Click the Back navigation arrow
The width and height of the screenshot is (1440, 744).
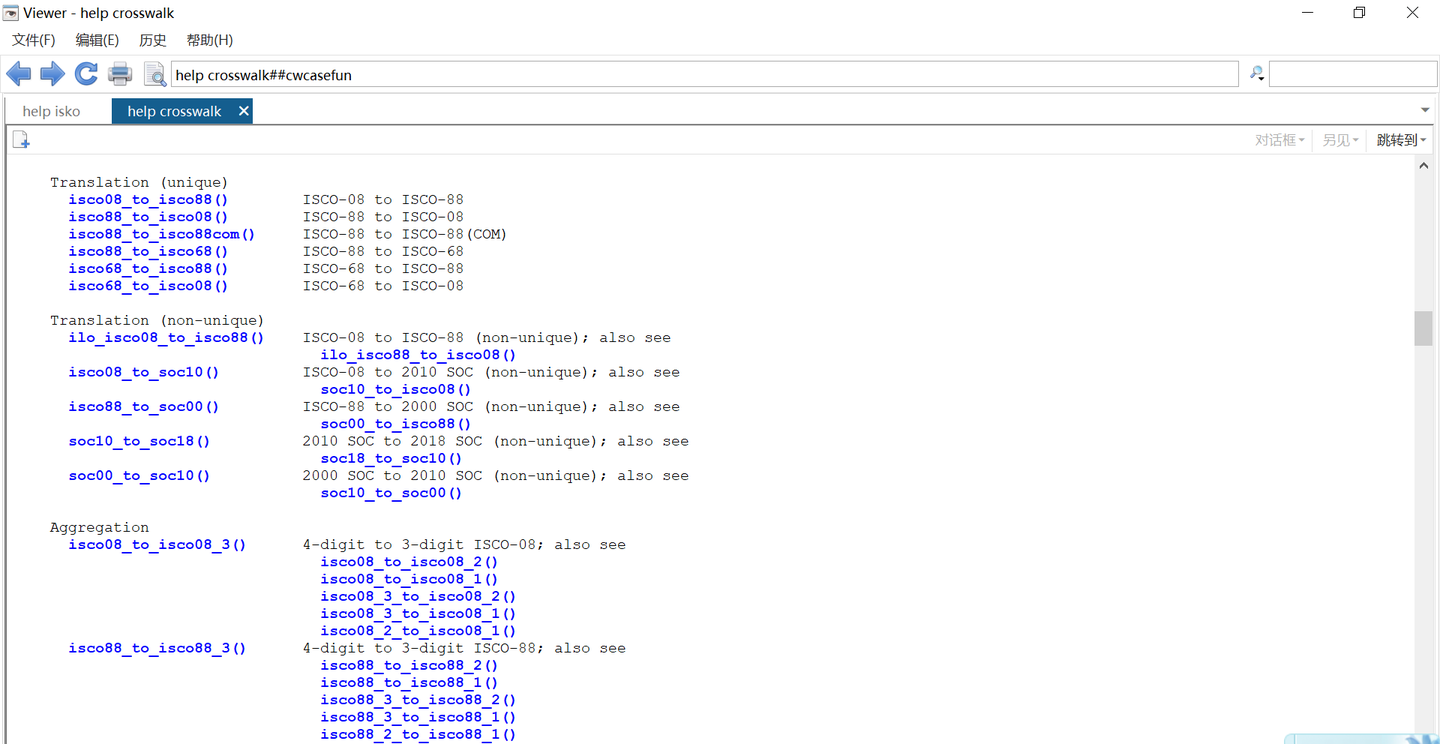(x=19, y=74)
